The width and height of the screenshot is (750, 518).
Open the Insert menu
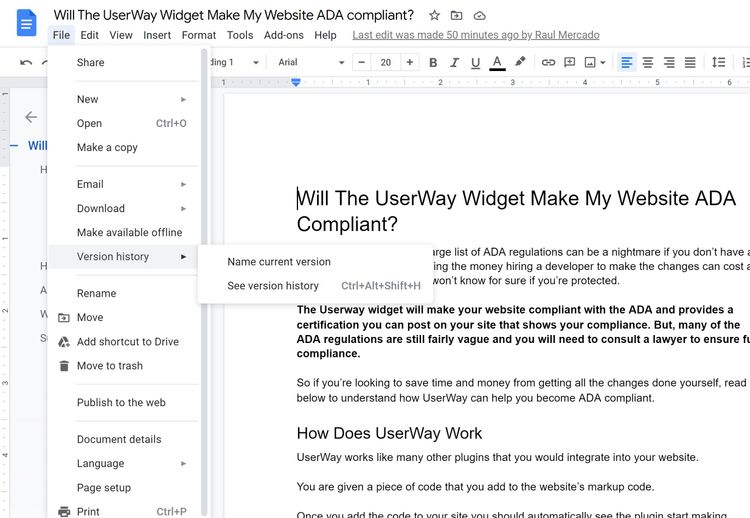tap(157, 35)
